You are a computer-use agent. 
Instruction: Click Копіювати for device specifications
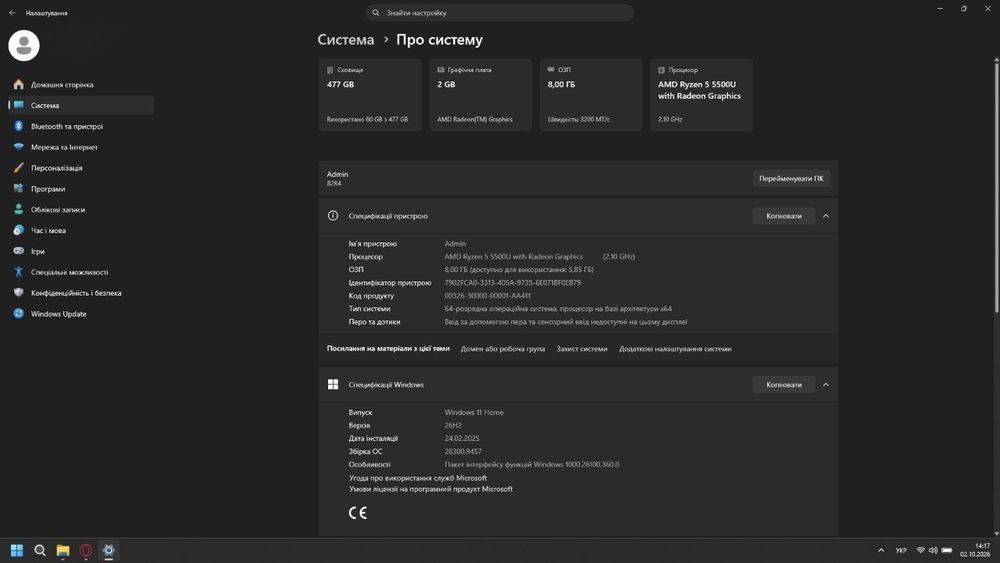coord(784,216)
